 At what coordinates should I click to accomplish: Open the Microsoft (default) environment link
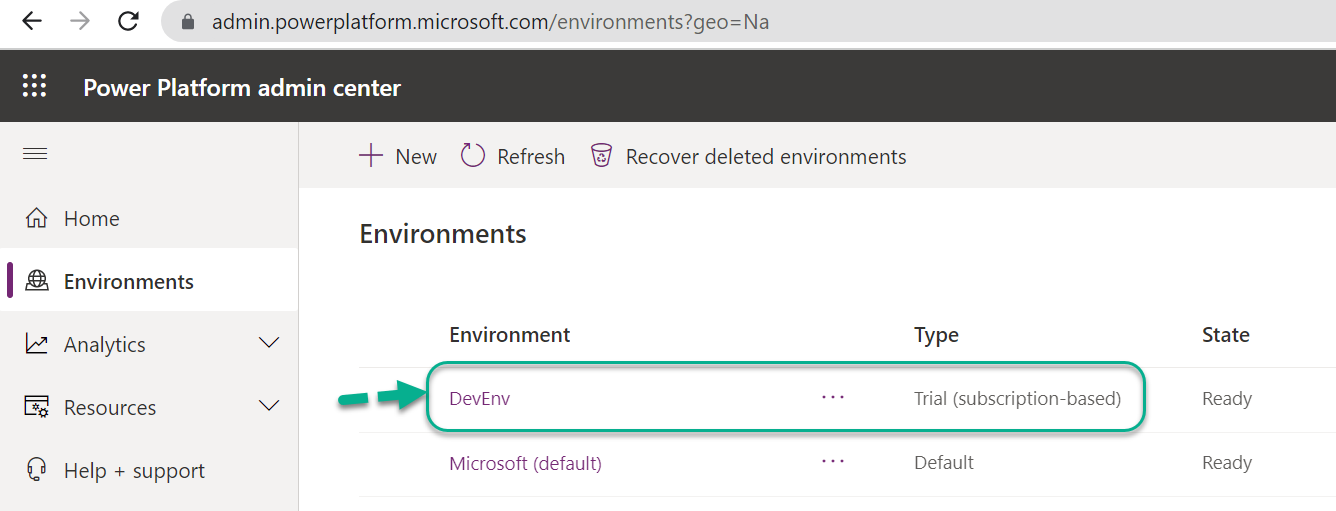[525, 463]
